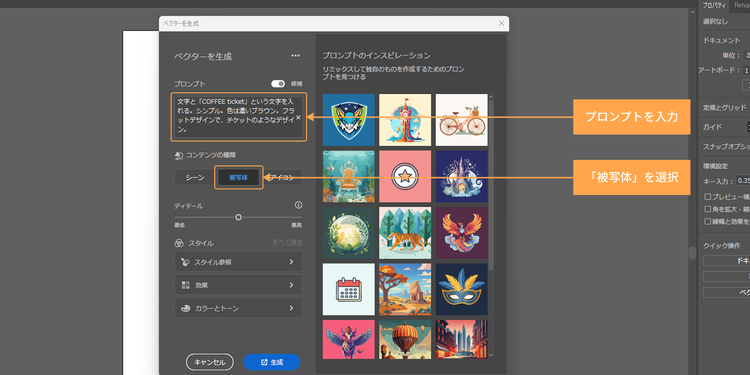Close the ベクターを生成 dialog
This screenshot has height=375, width=750.
click(501, 23)
